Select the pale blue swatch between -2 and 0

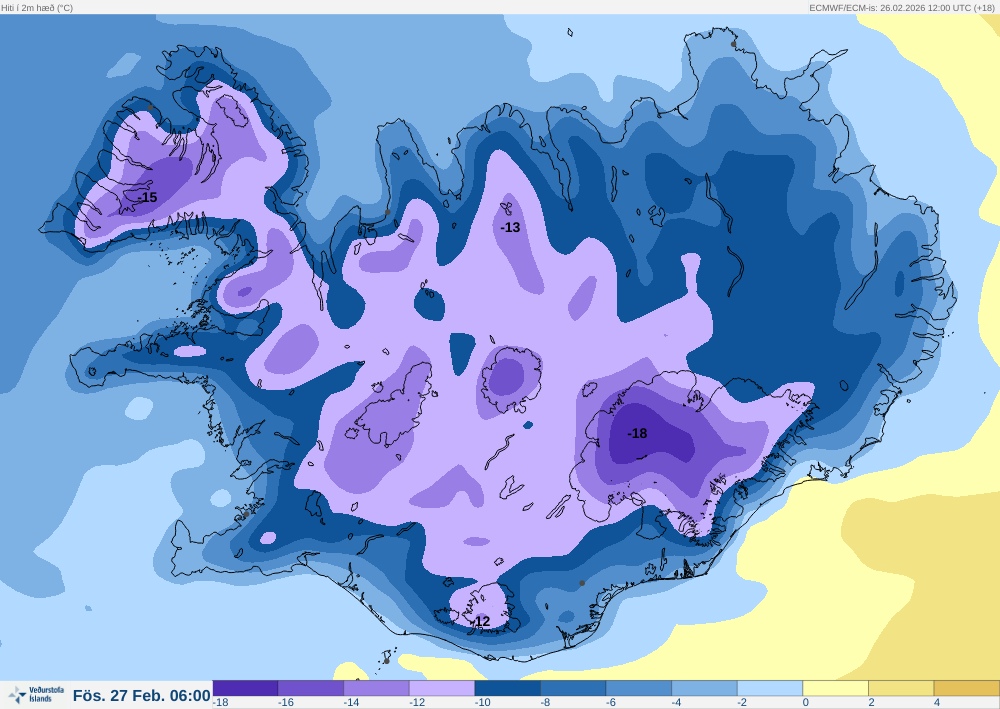[770, 688]
